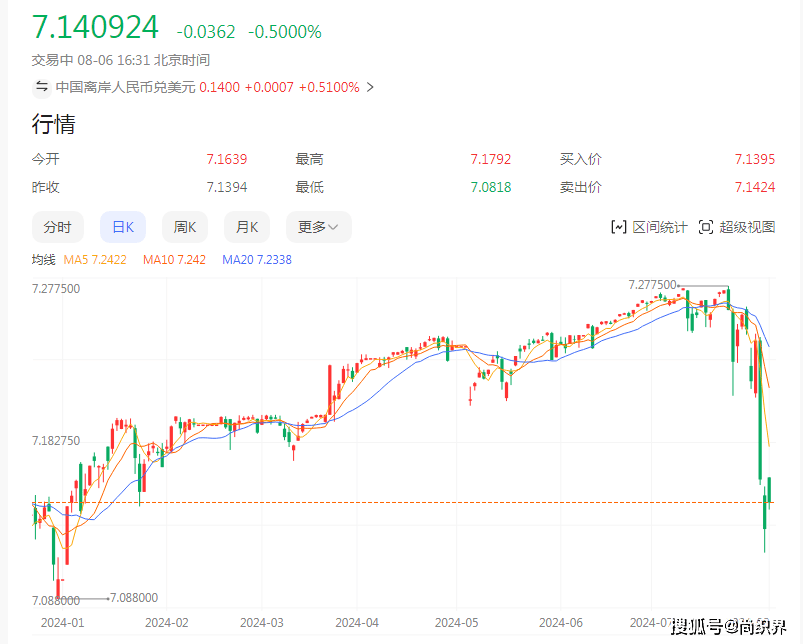This screenshot has height=644, width=803.
Task: Click the MA20 7.2338 legend
Action: pyautogui.click(x=257, y=260)
